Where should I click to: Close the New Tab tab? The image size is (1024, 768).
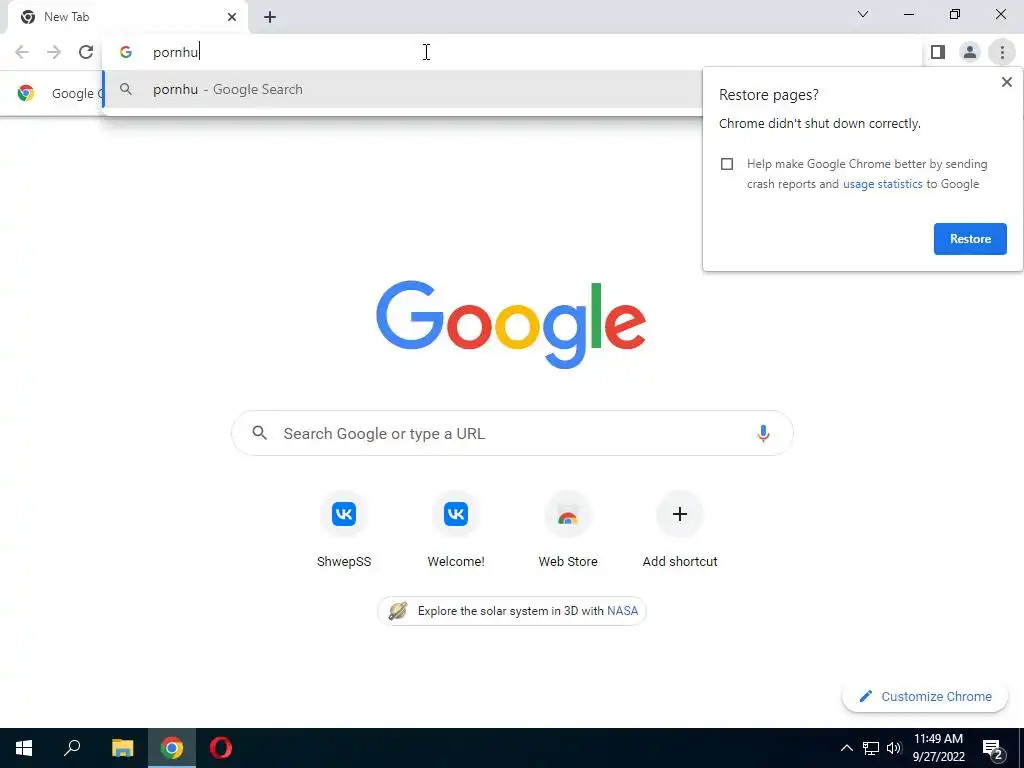coord(232,17)
